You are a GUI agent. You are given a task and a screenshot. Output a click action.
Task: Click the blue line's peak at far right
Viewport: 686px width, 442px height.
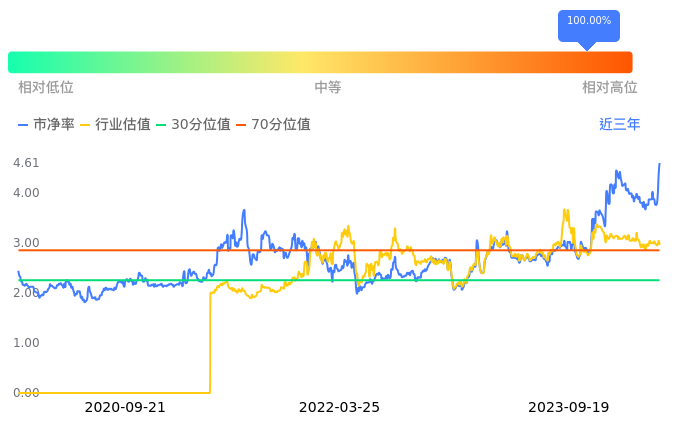(x=659, y=164)
